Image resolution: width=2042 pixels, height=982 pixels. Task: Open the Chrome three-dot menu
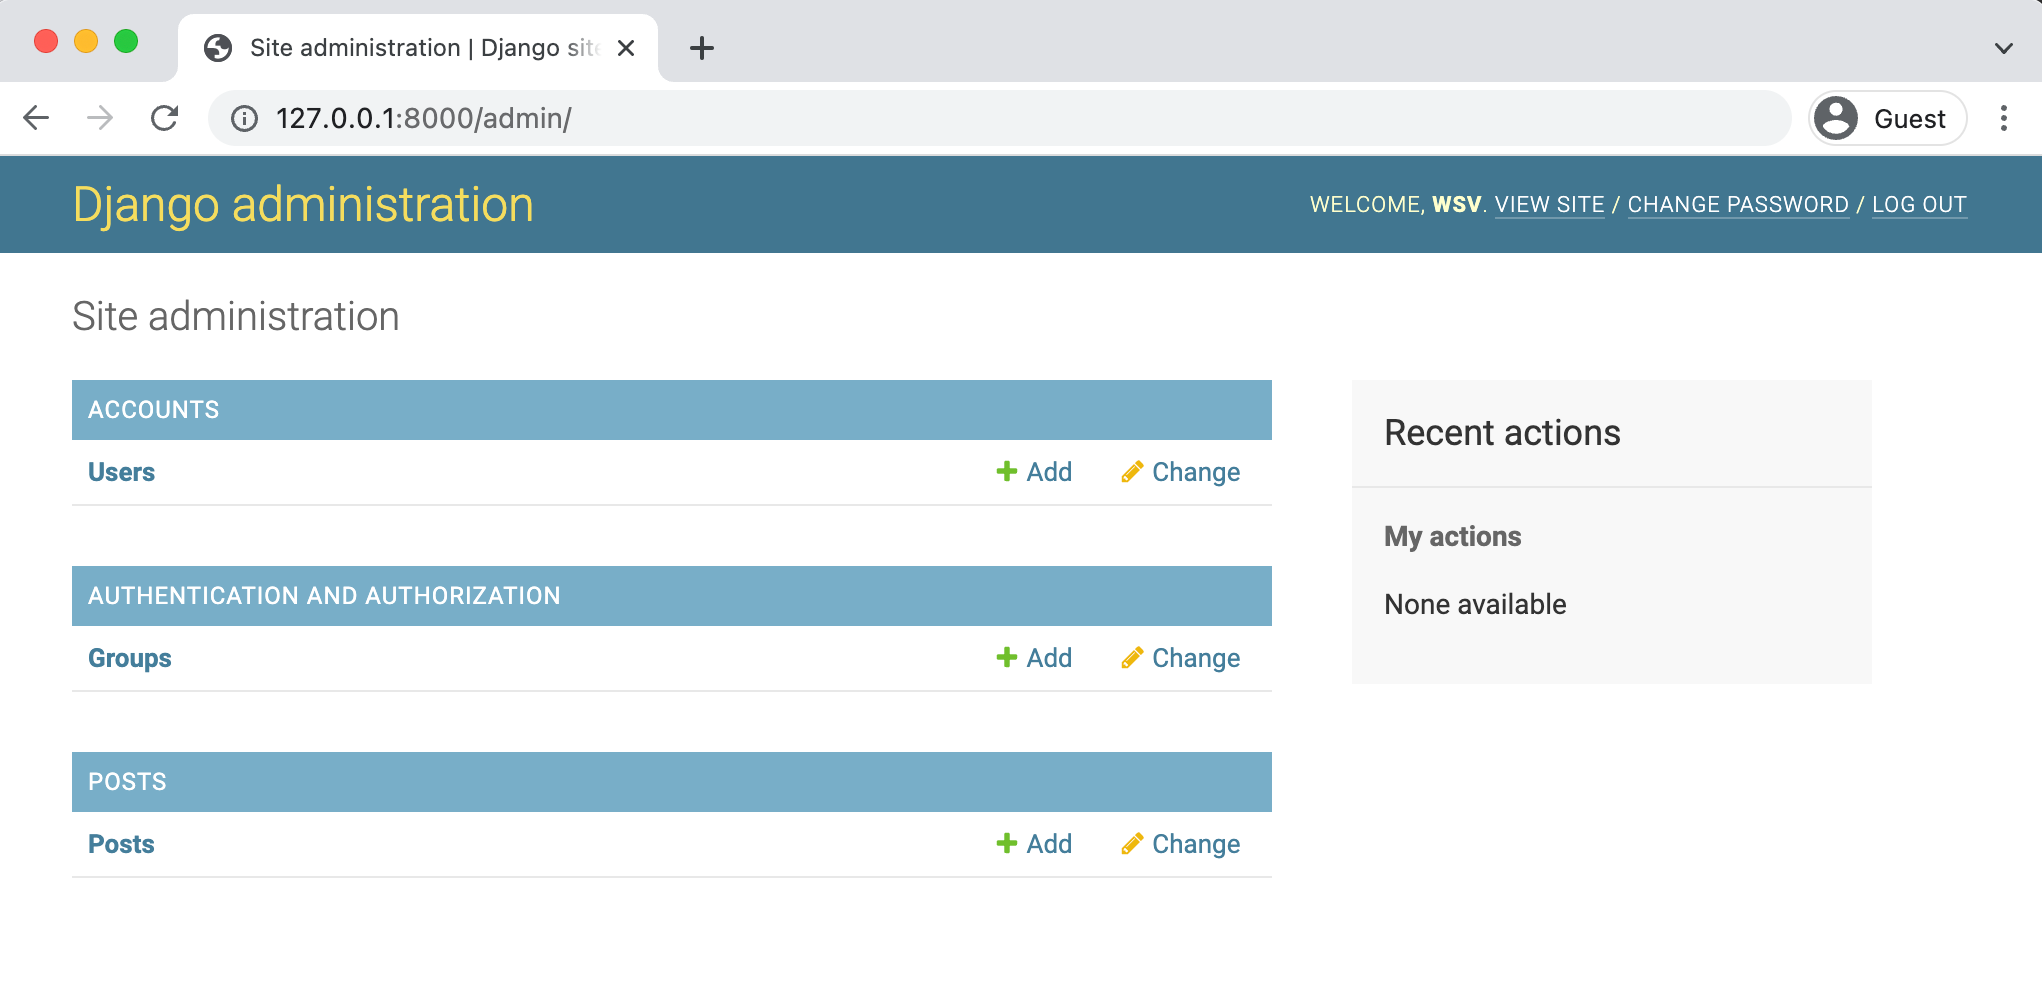point(2003,118)
